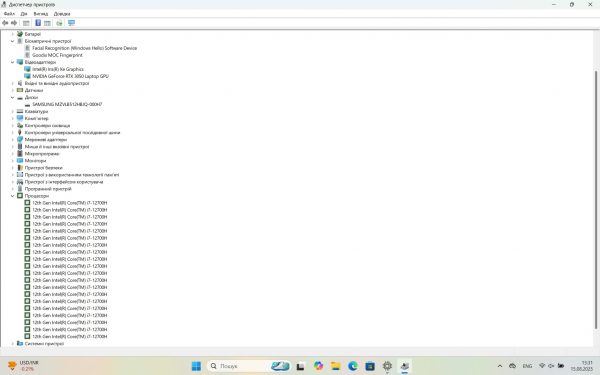Click the monitor icon in toolbar
This screenshot has width=600, height=375.
click(71, 23)
